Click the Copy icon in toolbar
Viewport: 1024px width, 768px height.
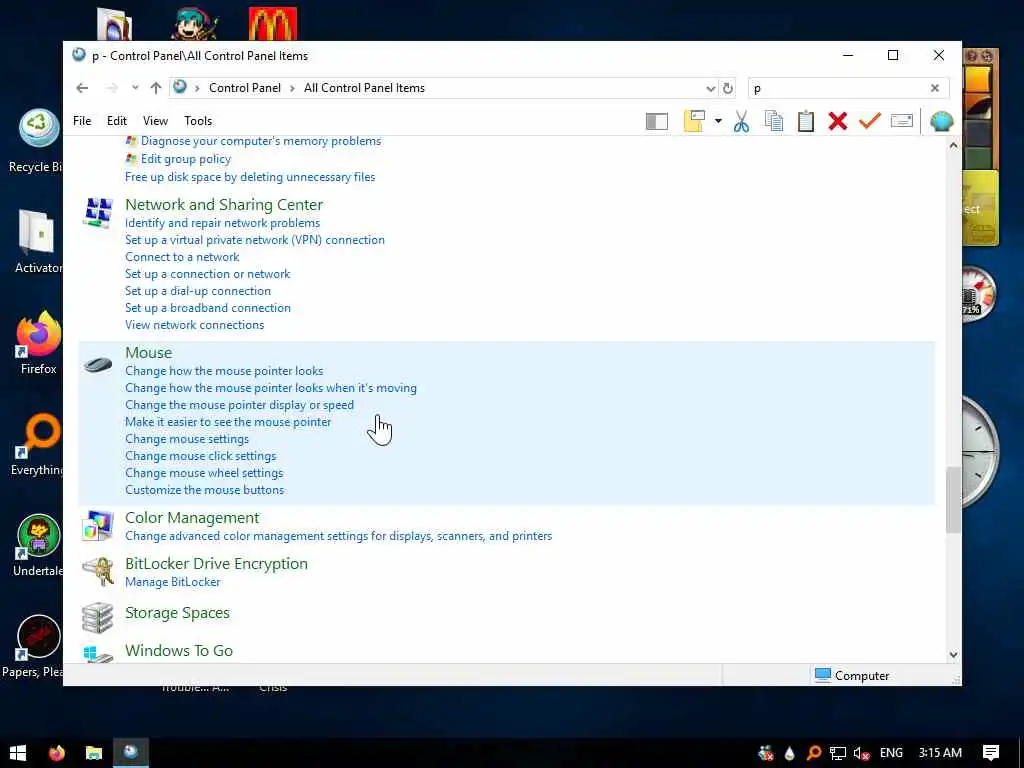pyautogui.click(x=774, y=121)
